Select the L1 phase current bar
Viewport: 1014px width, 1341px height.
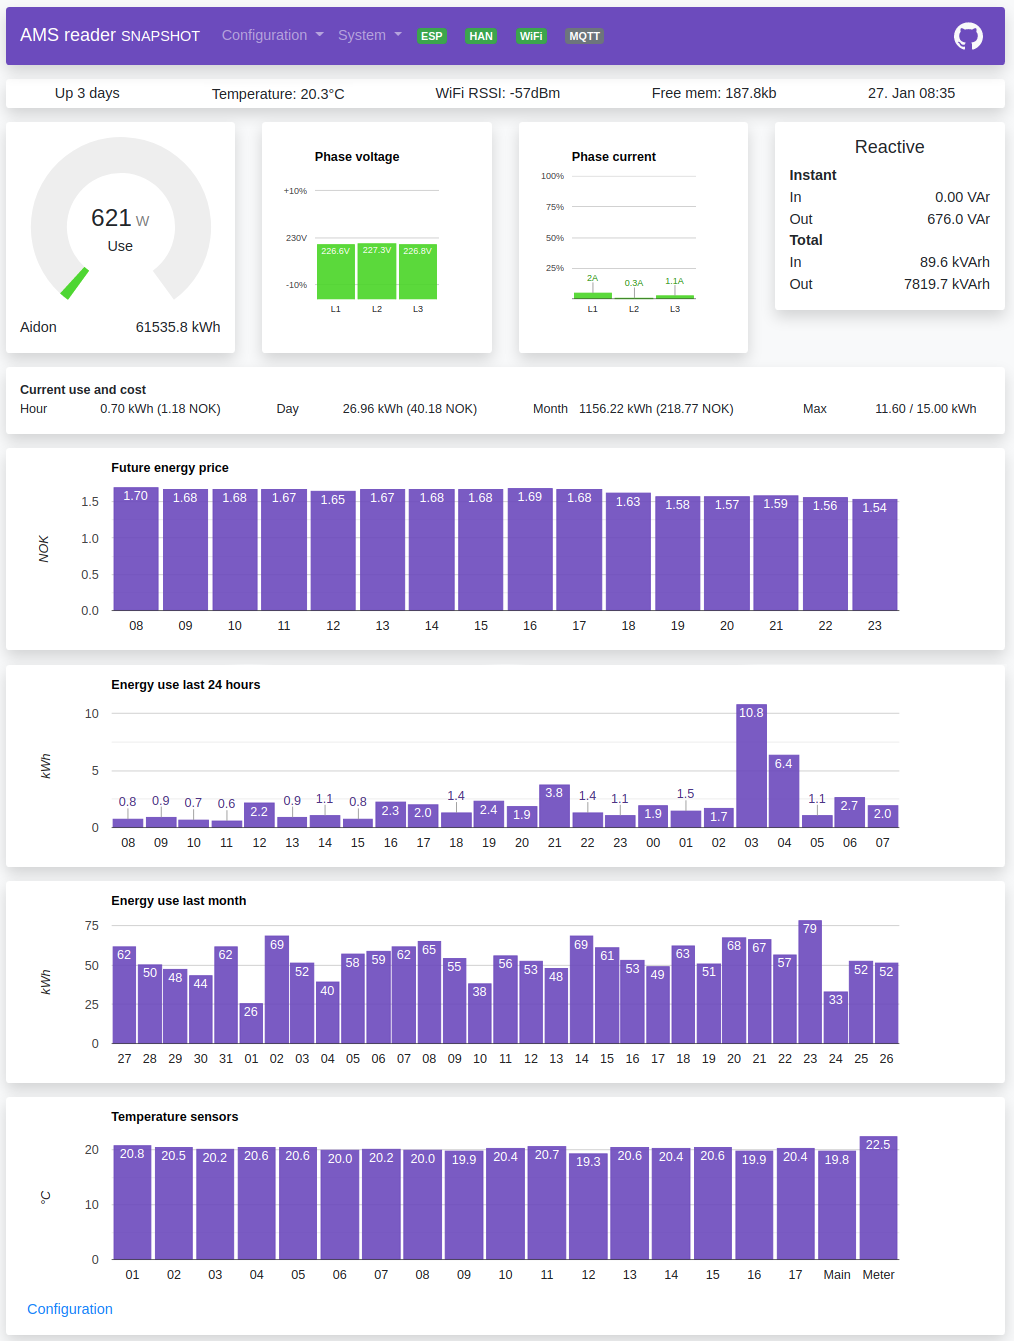(592, 295)
